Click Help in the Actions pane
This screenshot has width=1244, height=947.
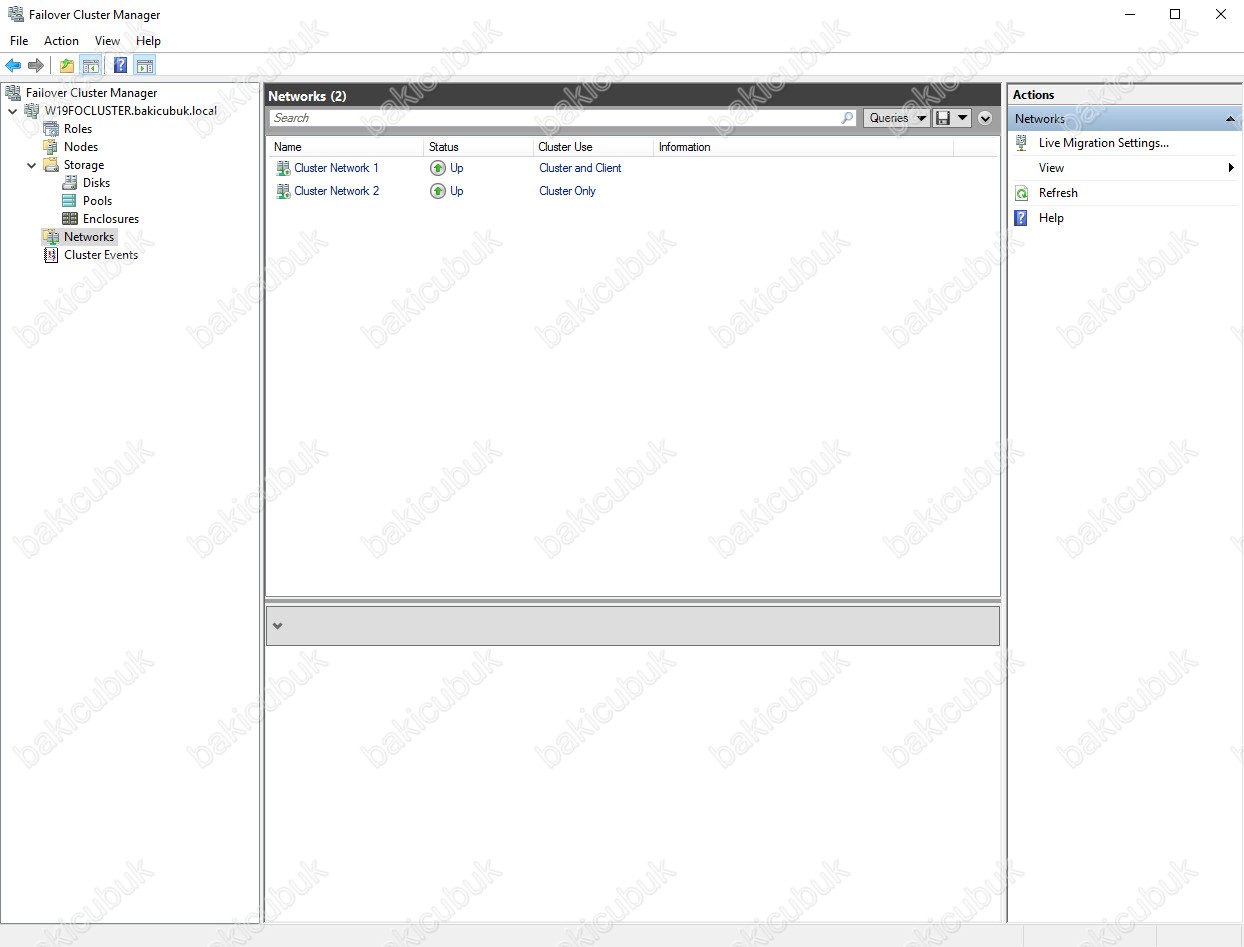click(1051, 218)
